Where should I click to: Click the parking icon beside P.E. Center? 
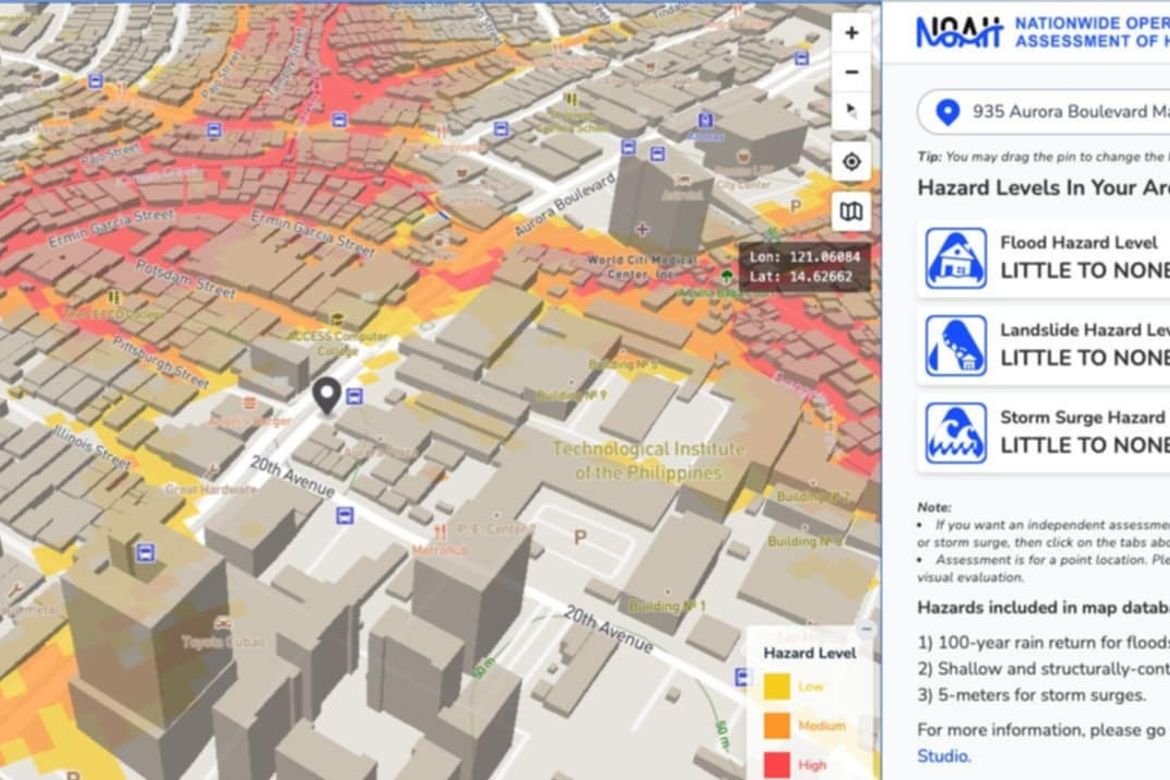[579, 537]
